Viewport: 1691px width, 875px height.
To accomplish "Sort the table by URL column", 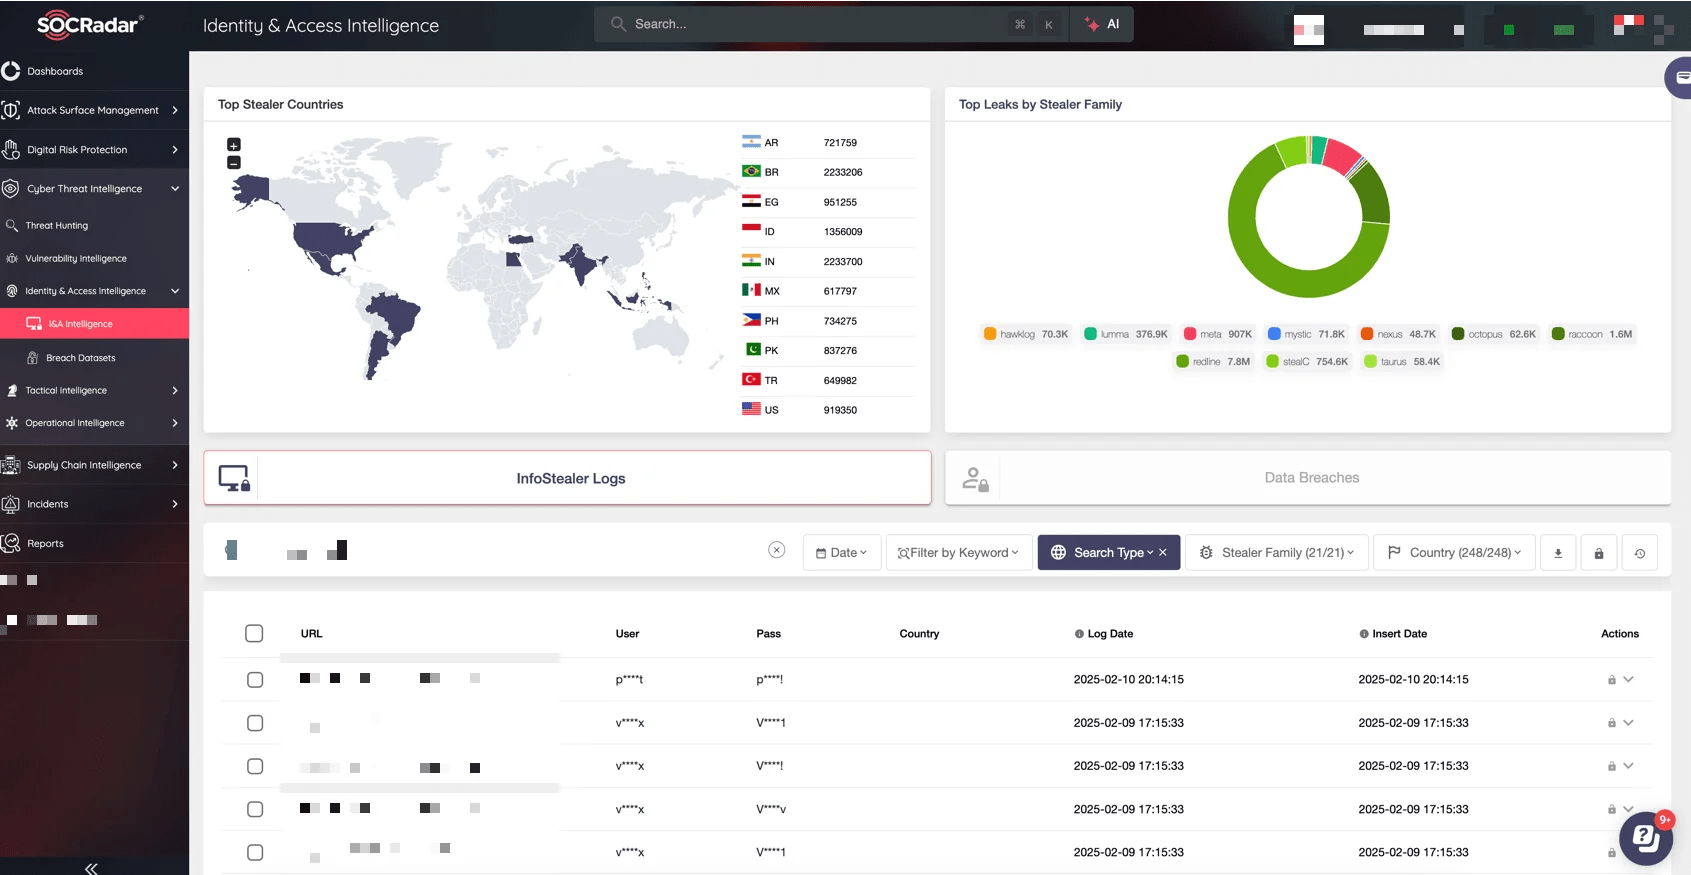I will tap(312, 634).
